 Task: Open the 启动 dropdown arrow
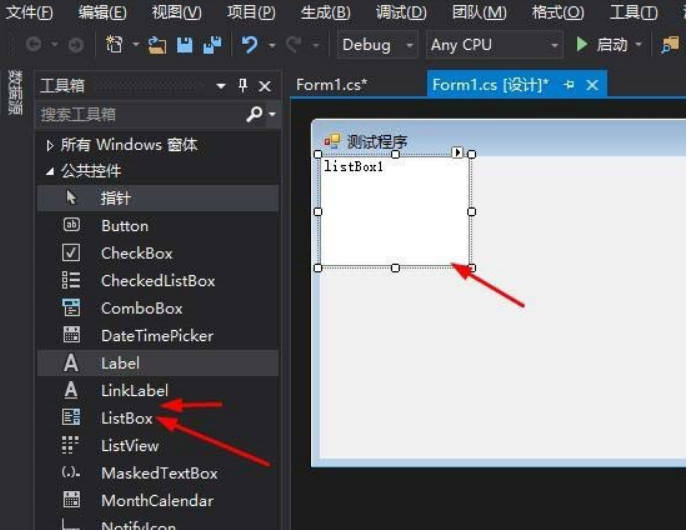coord(638,45)
